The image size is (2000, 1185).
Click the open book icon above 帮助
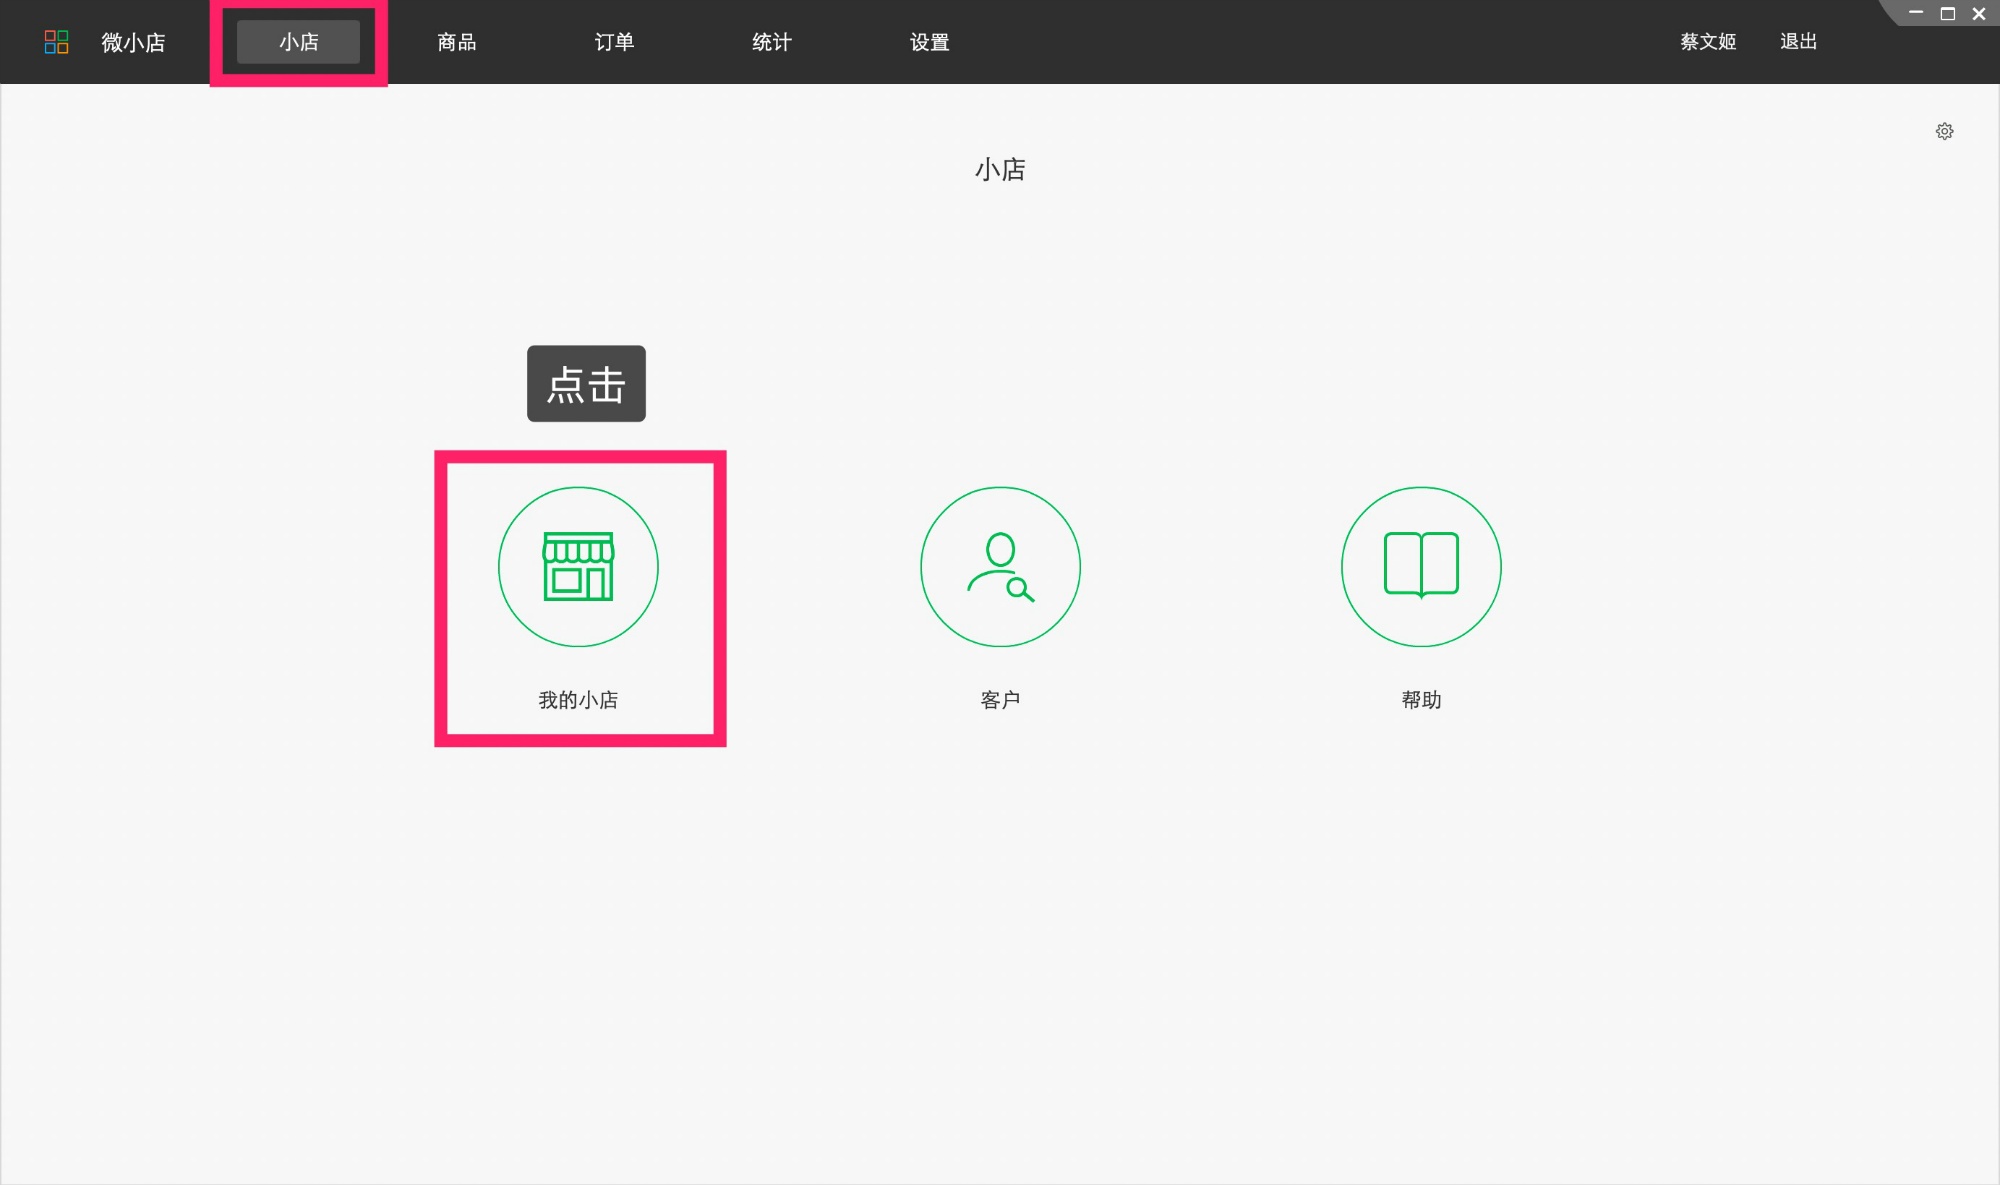[x=1420, y=566]
